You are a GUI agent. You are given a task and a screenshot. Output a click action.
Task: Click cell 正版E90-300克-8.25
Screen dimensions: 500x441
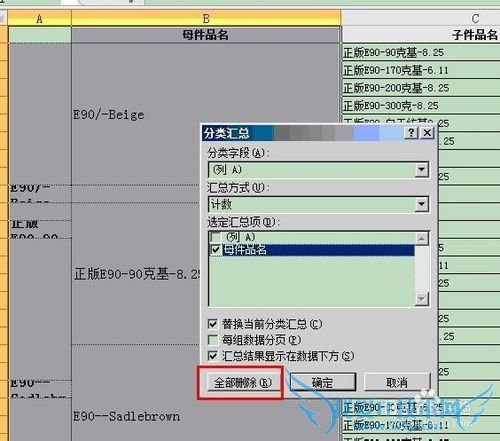click(x=421, y=105)
